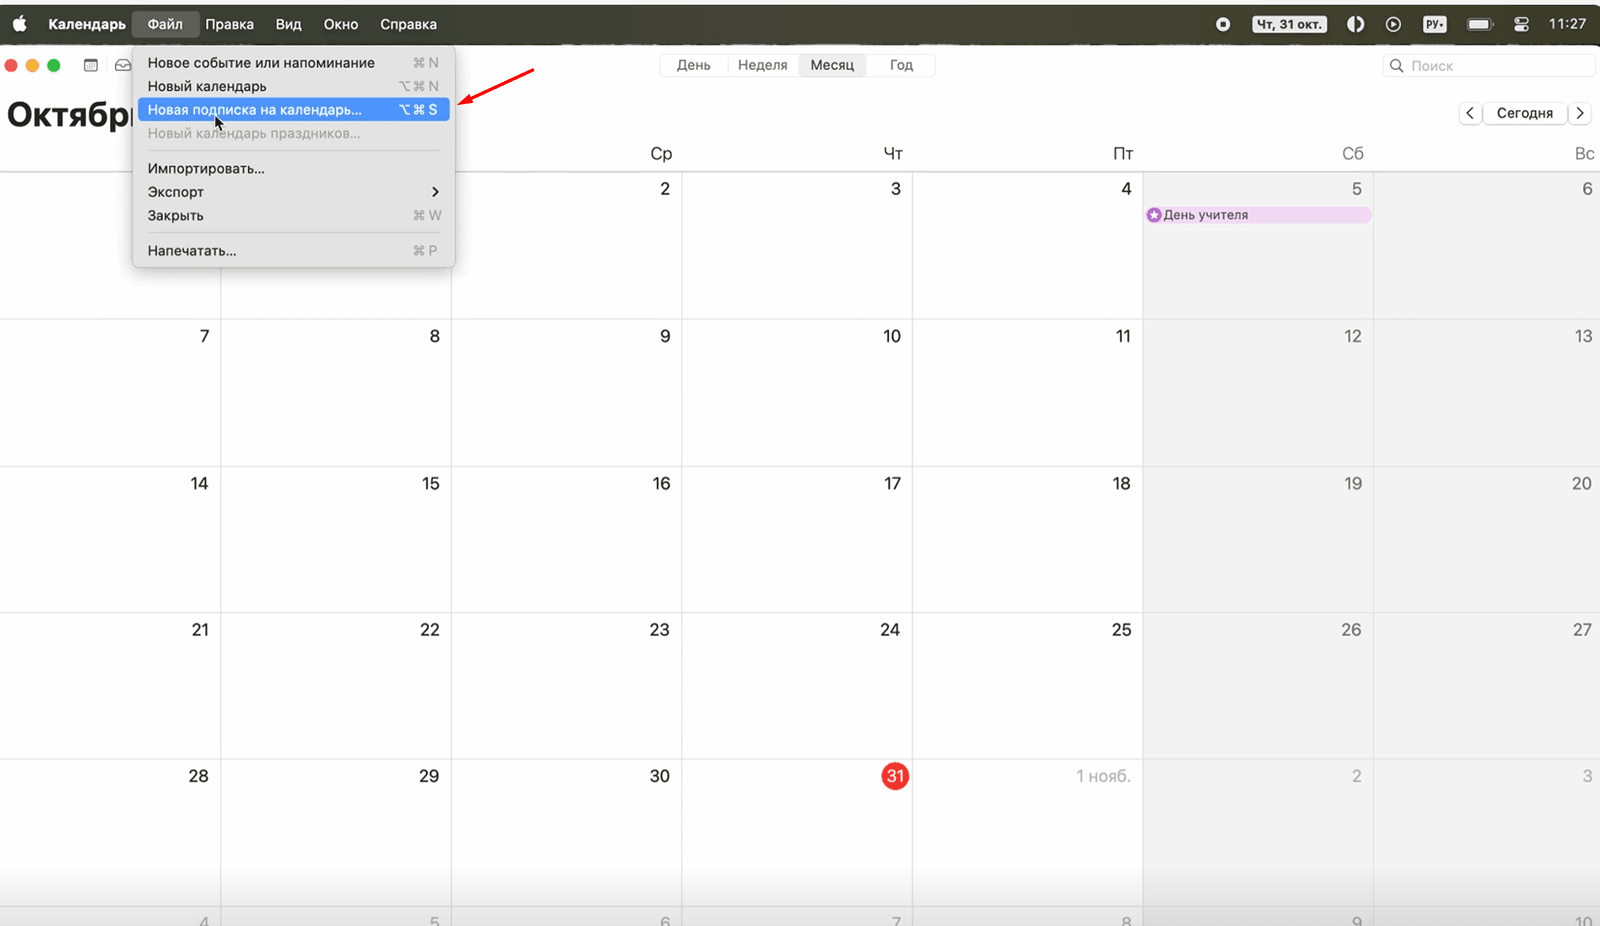Viewport: 1600px width, 926px height.
Task: Open the РУ input language dropdown
Action: (1435, 24)
